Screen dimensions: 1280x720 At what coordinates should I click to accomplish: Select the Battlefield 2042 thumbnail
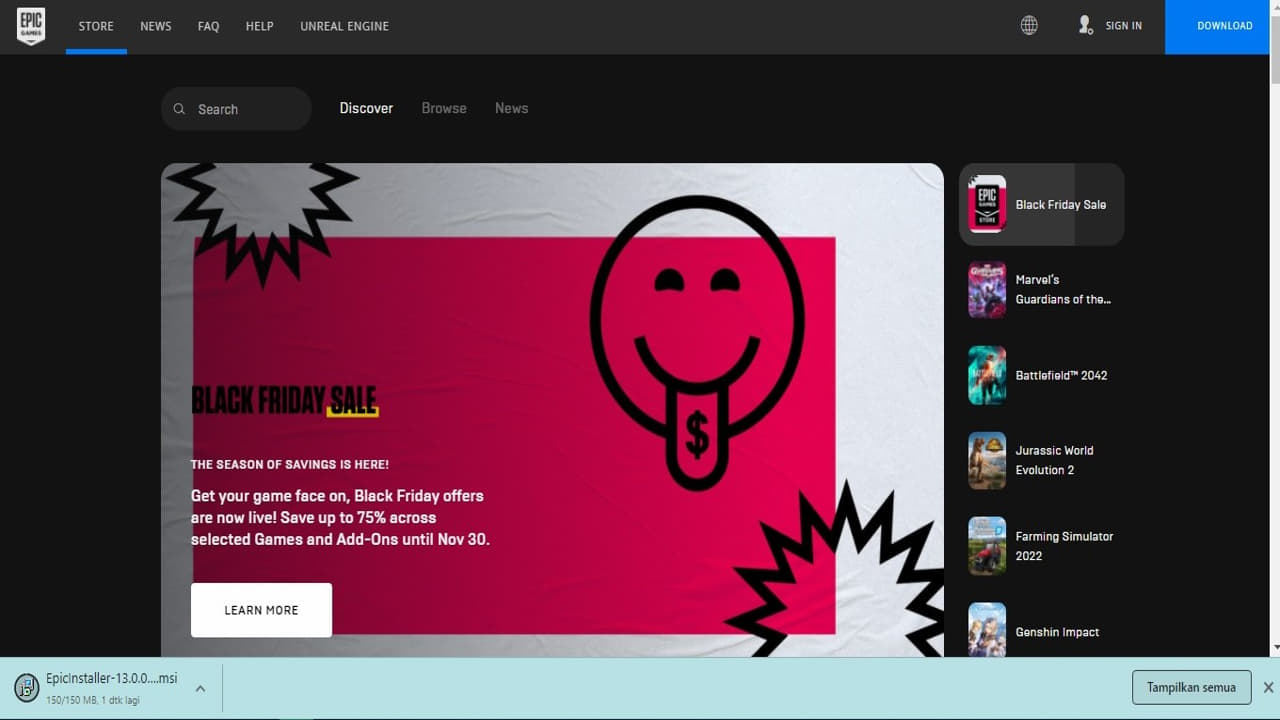coord(987,375)
